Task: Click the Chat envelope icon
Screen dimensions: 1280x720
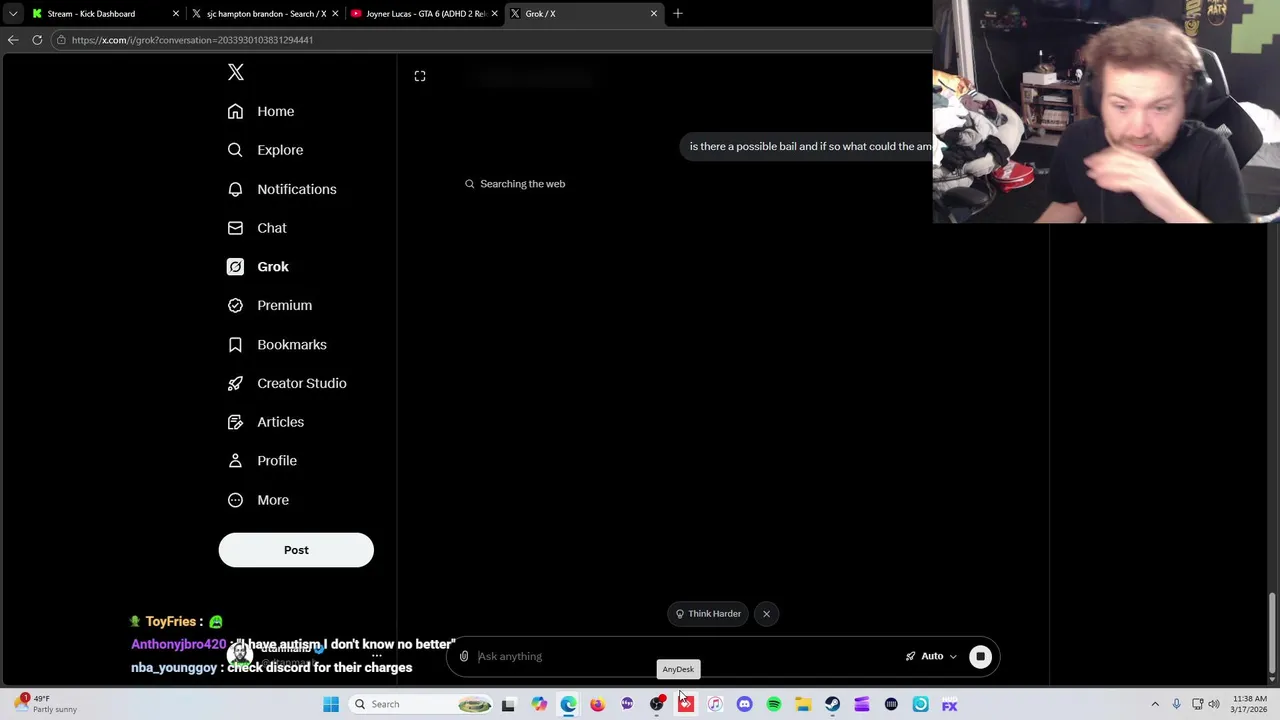Action: pyautogui.click(x=235, y=228)
